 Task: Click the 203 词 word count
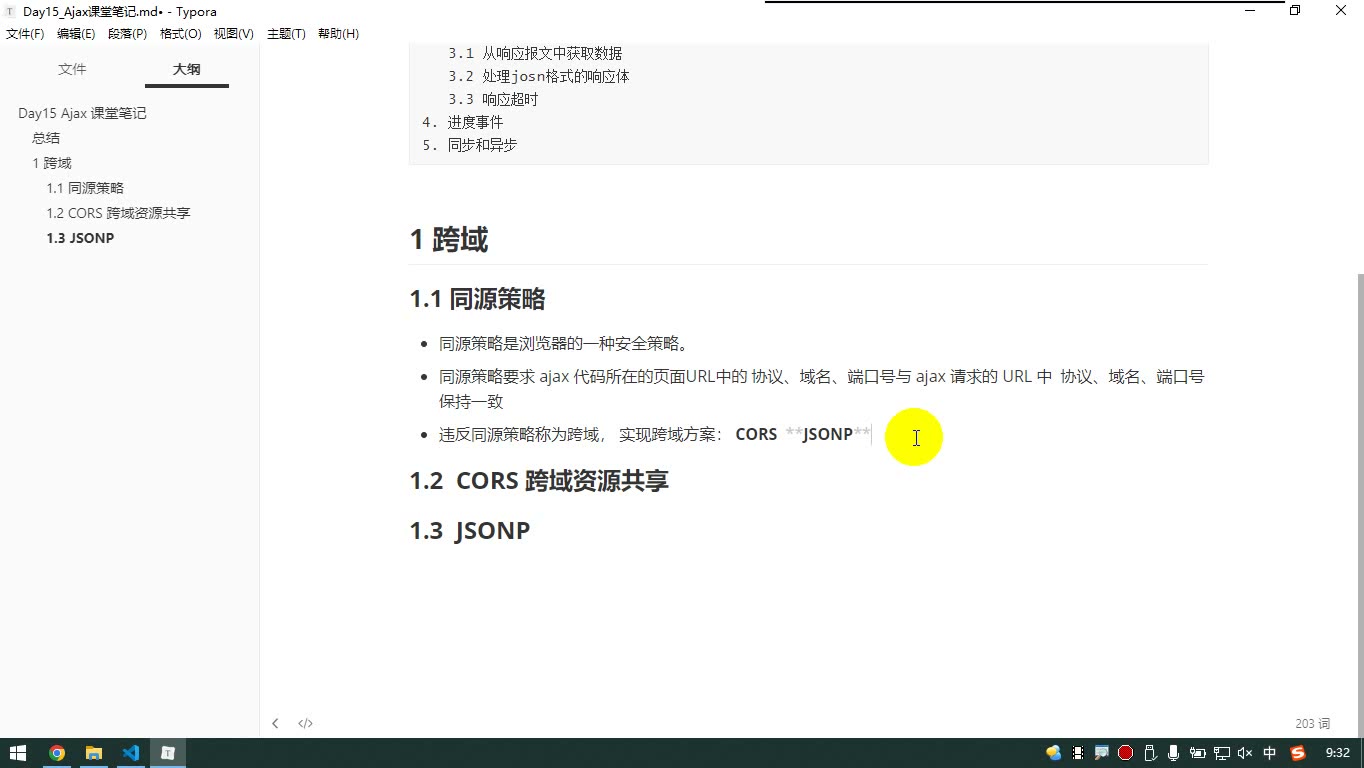click(1312, 723)
